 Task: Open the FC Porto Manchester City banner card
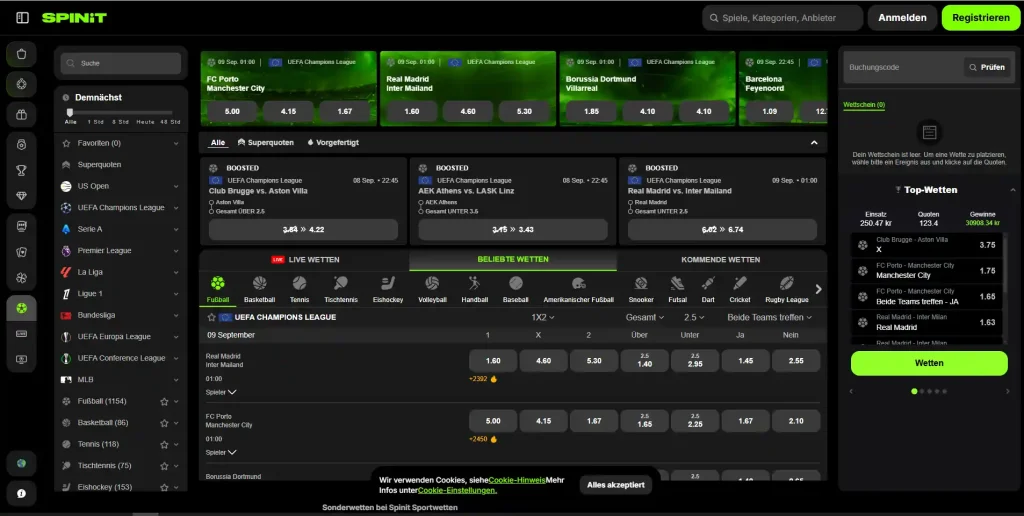pyautogui.click(x=289, y=88)
